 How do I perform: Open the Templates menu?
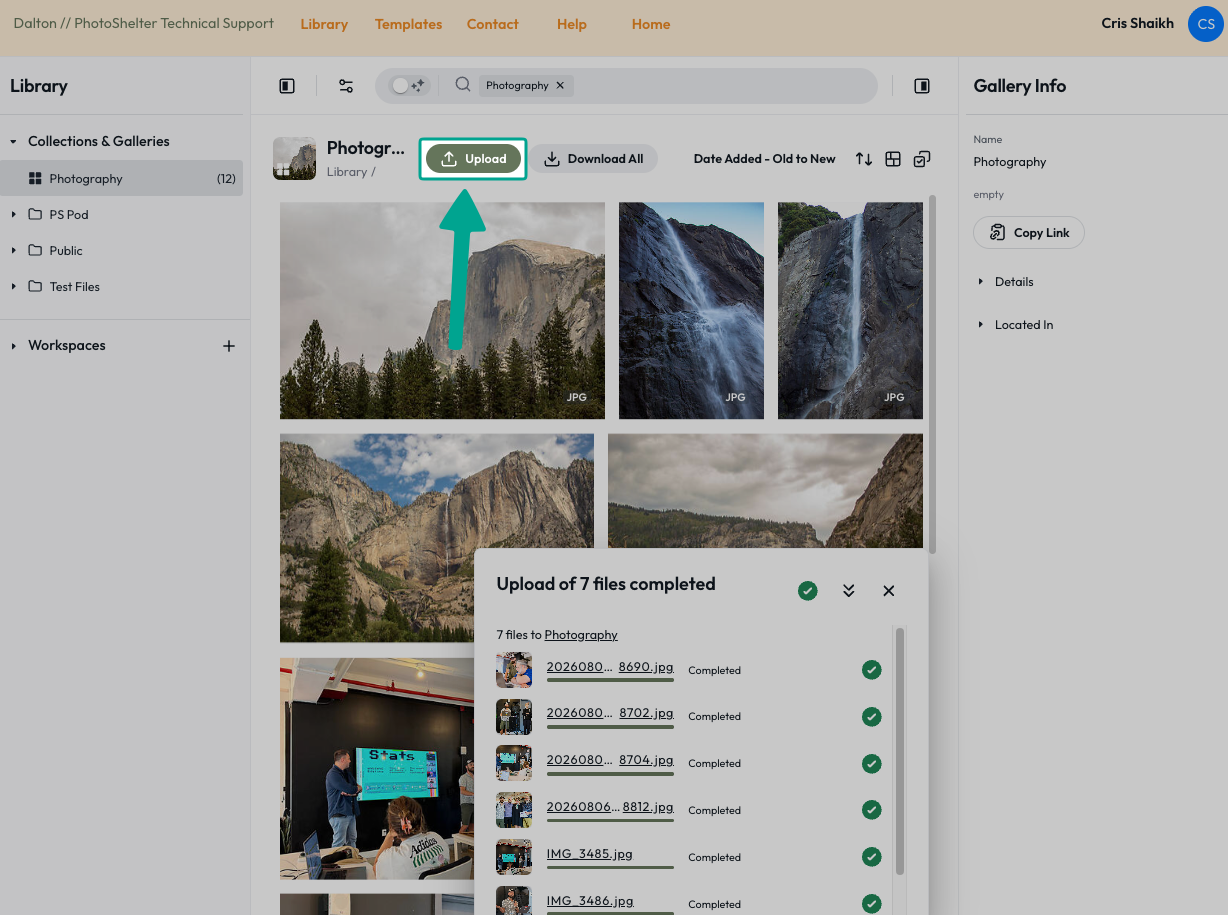coord(408,24)
